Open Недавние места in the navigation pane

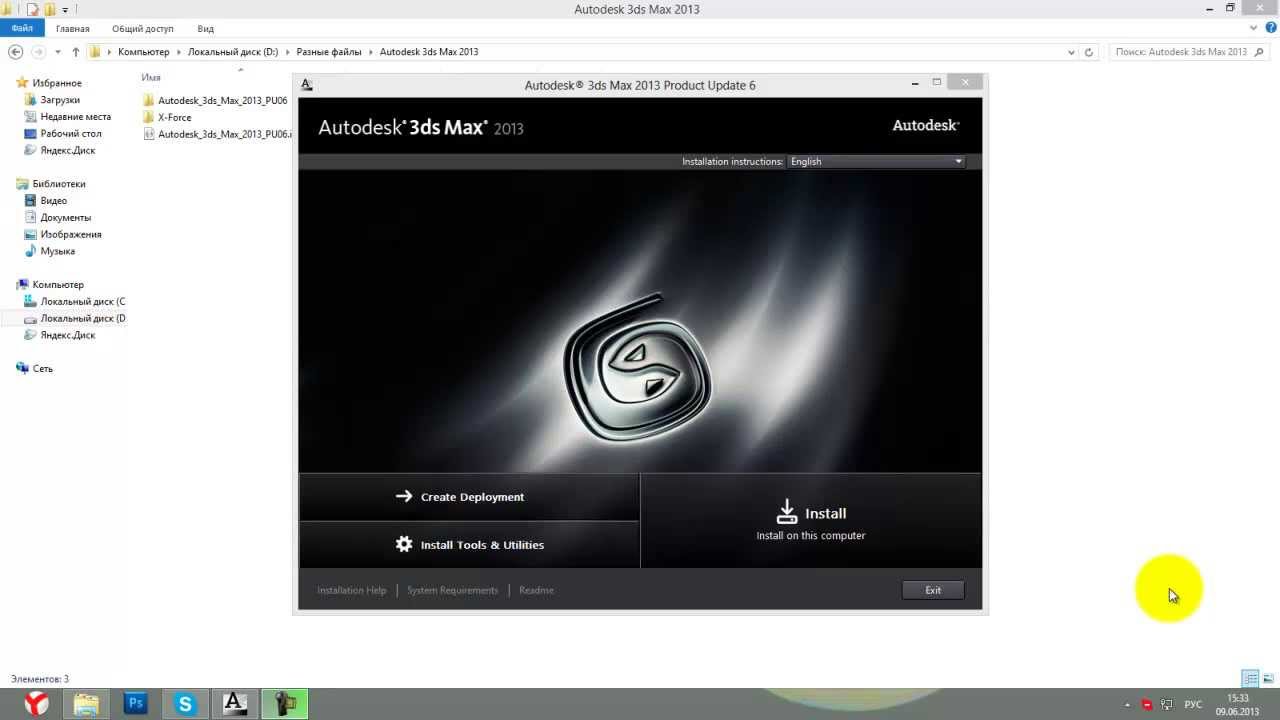75,117
